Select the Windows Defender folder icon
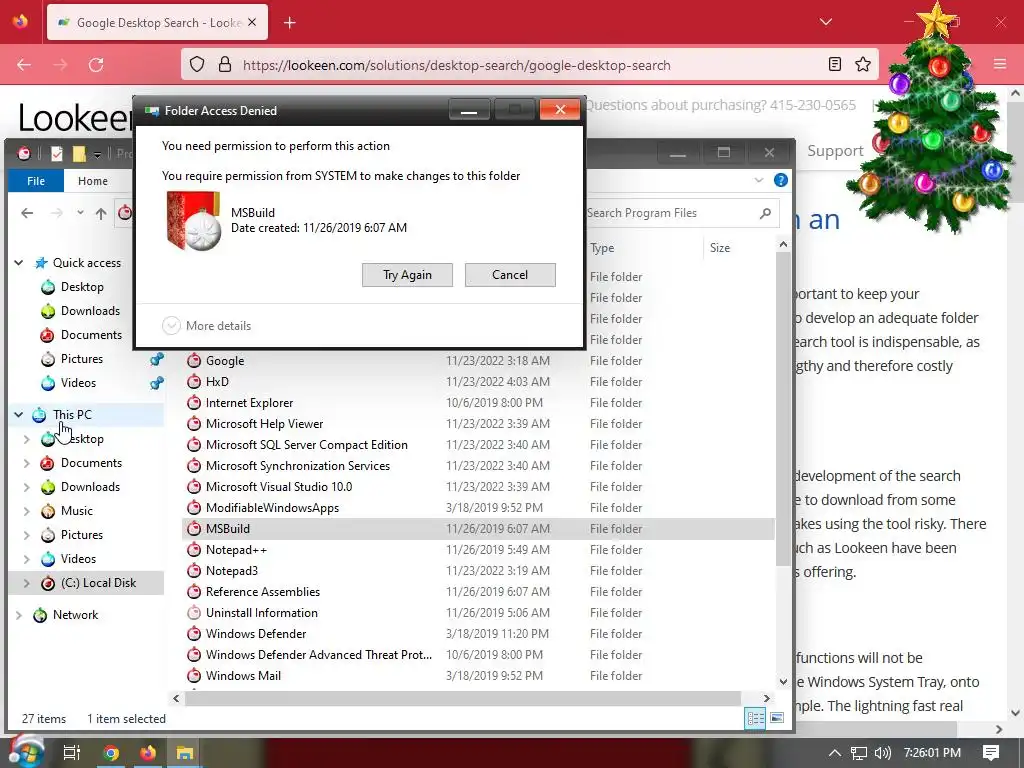This screenshot has height=768, width=1024. 193,634
